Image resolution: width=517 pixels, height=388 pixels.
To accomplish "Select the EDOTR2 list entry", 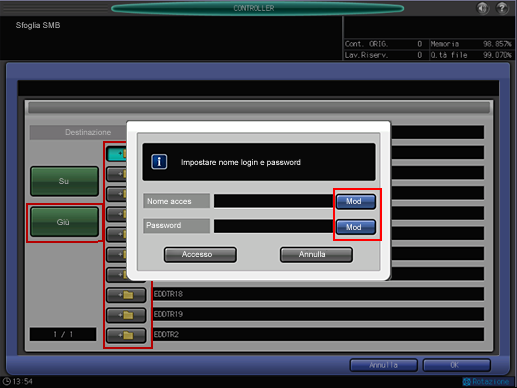I will coord(318,334).
